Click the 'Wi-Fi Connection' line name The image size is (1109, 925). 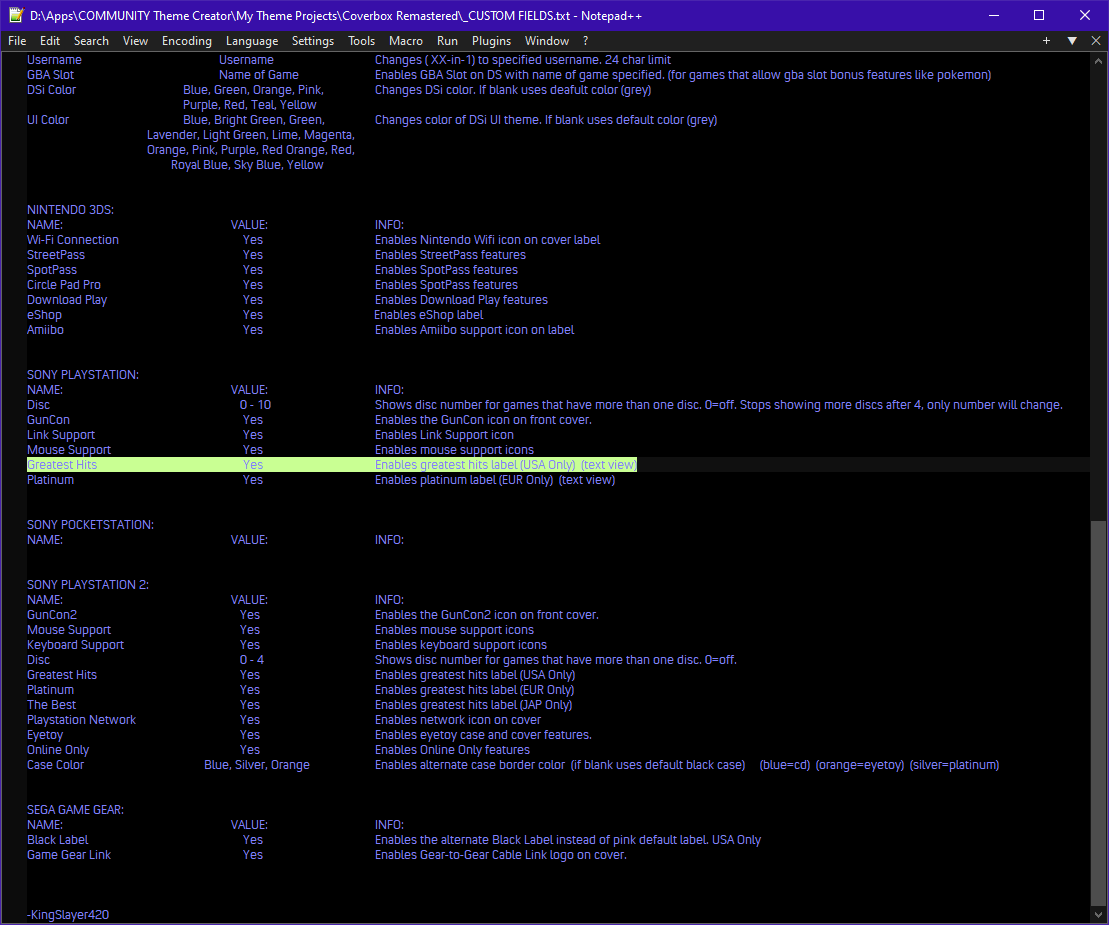[x=73, y=240]
